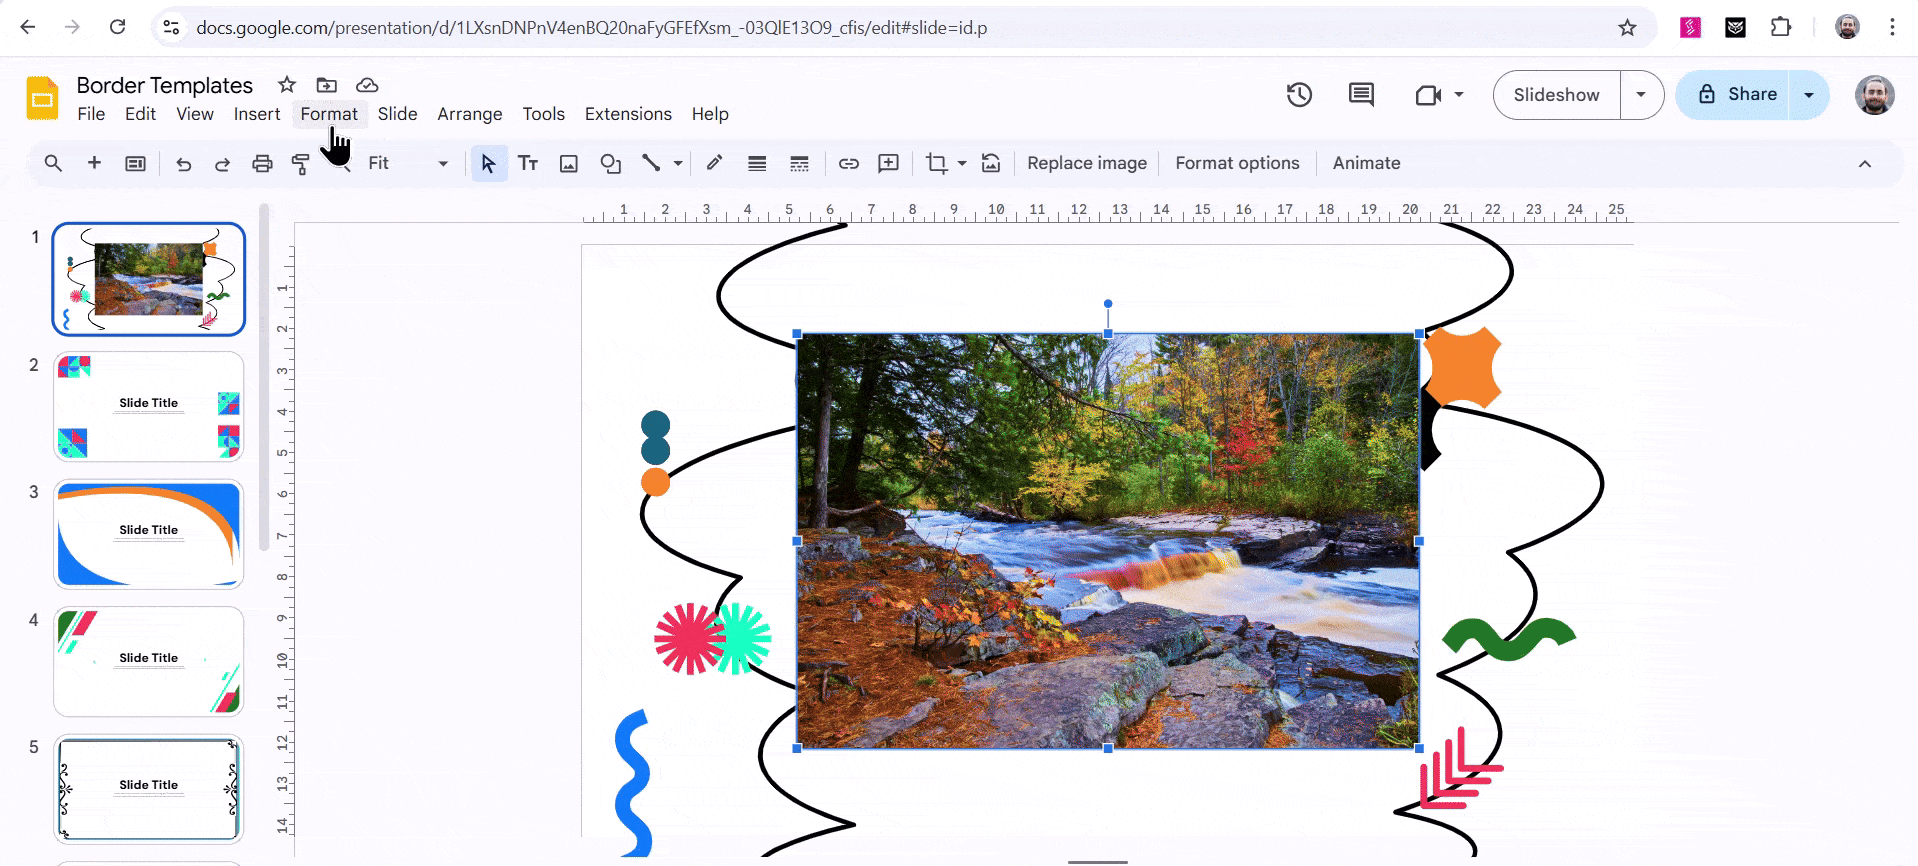Select slide 2 thumbnail
Screen dimensions: 1918x866
(x=149, y=406)
